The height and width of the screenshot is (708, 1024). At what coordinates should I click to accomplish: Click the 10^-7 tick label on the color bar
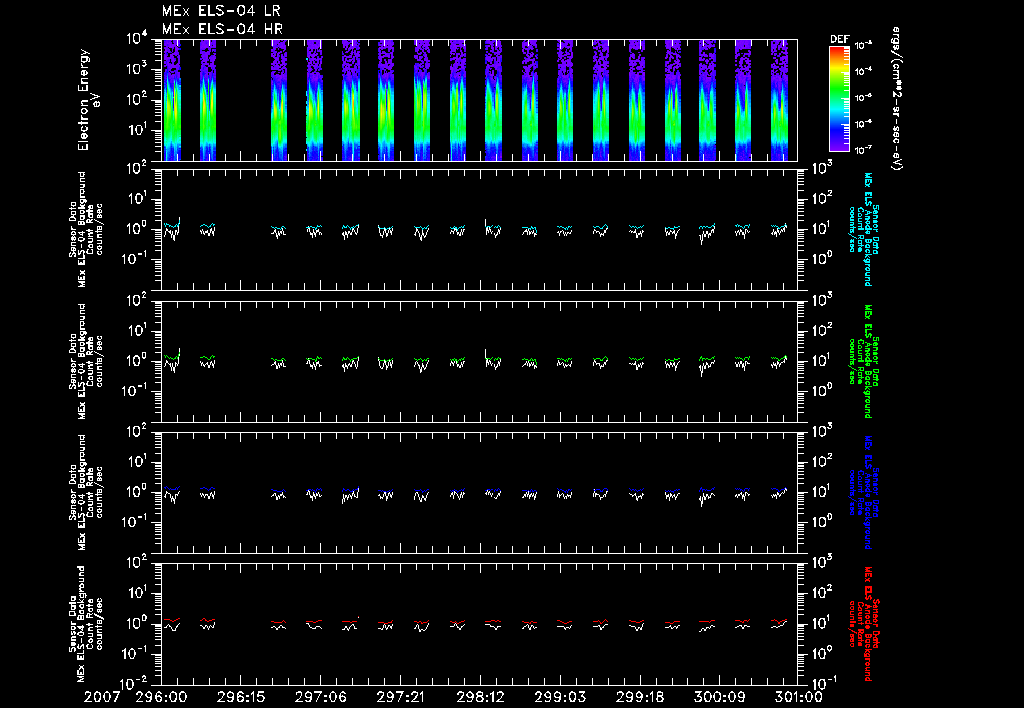[x=864, y=150]
